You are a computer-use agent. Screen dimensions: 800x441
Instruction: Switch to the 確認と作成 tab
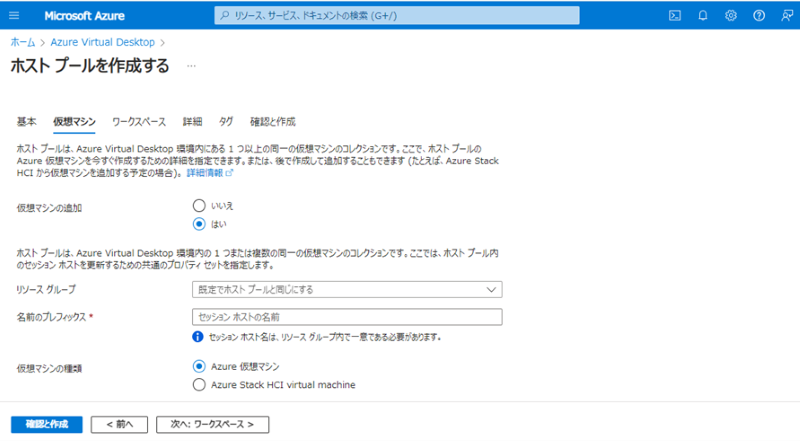pyautogui.click(x=272, y=121)
